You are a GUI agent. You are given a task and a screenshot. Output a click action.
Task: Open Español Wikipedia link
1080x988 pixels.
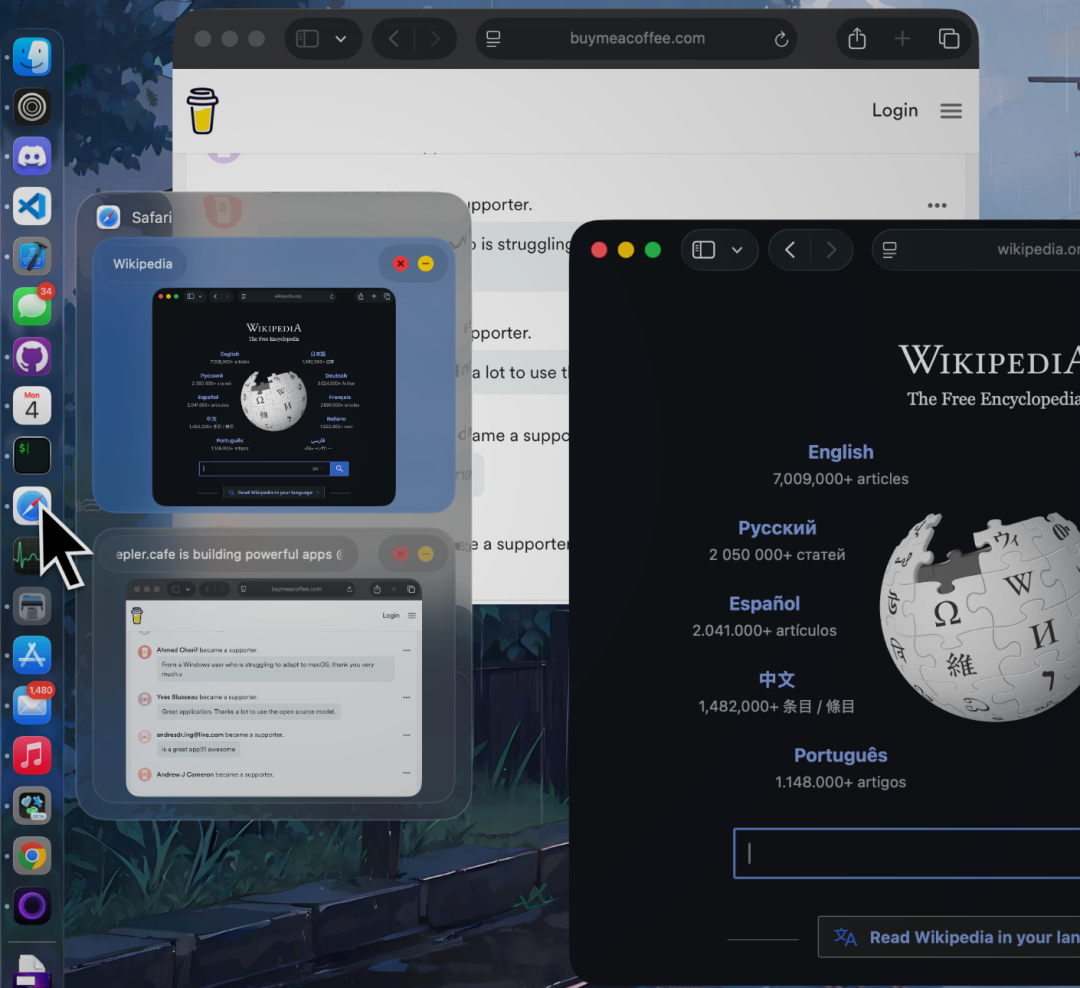[x=765, y=604]
